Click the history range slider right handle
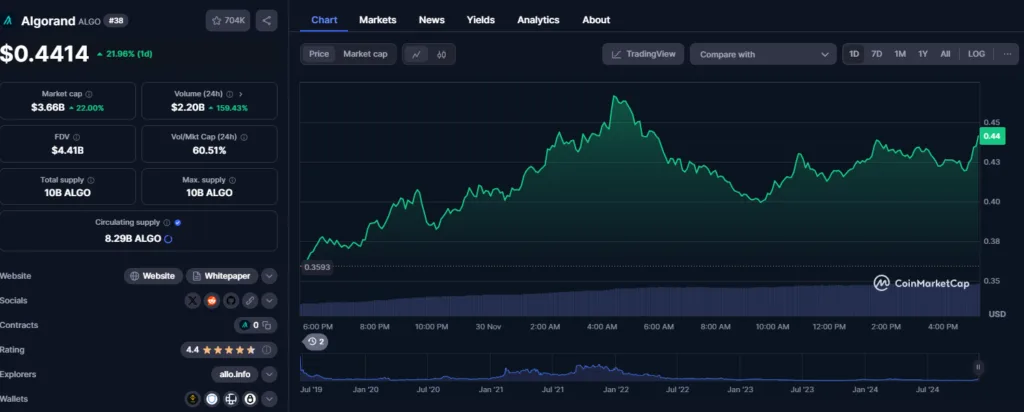This screenshot has width=1024, height=412. pos(978,367)
